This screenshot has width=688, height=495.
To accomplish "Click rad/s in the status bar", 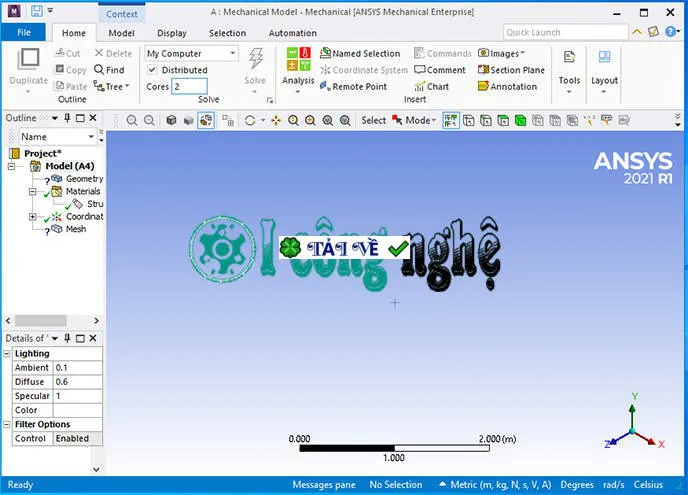I will (x=613, y=485).
